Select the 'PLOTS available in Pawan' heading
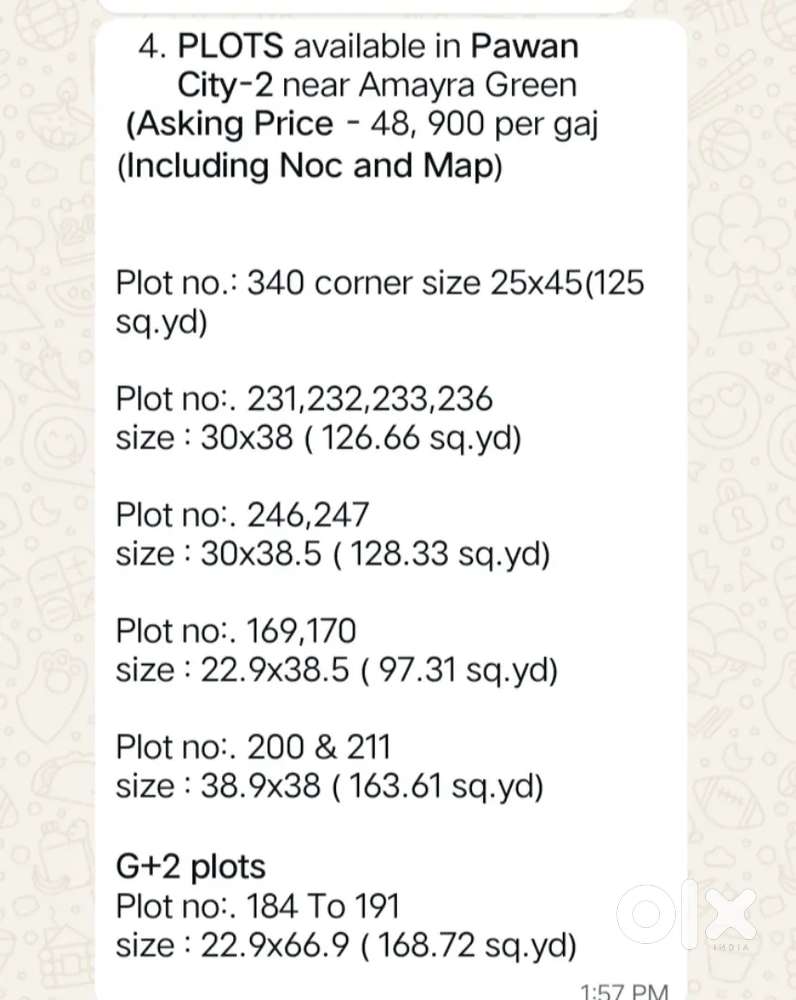Viewport: 796px width, 1000px height. (357, 45)
